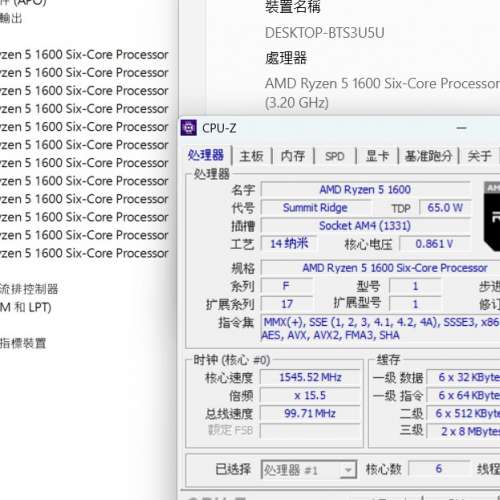500x500 pixels.
Task: Select the 指標裝置 item in Device Manager
Action: coord(23,343)
